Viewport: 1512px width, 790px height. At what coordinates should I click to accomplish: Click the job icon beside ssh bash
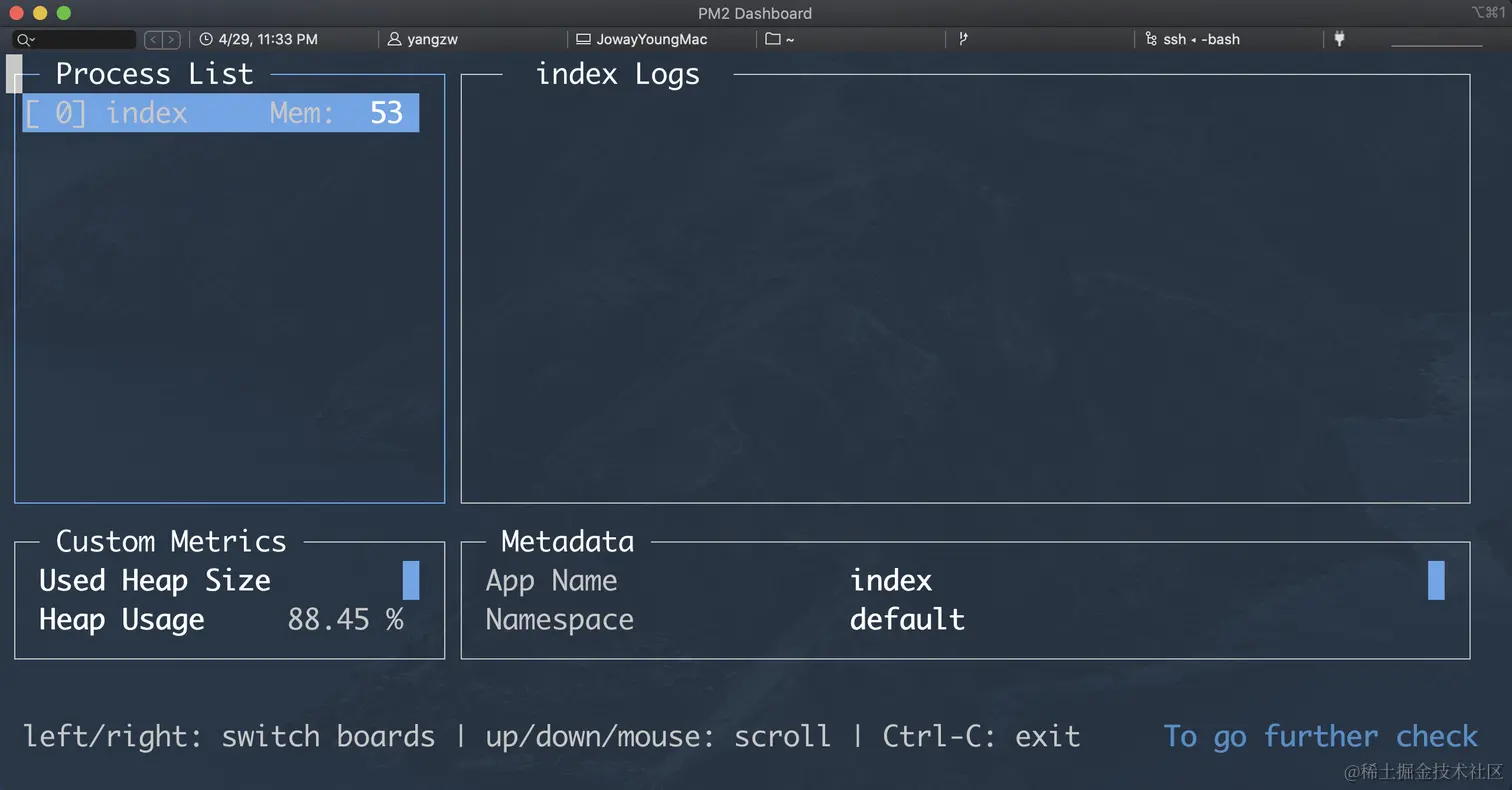point(1151,40)
